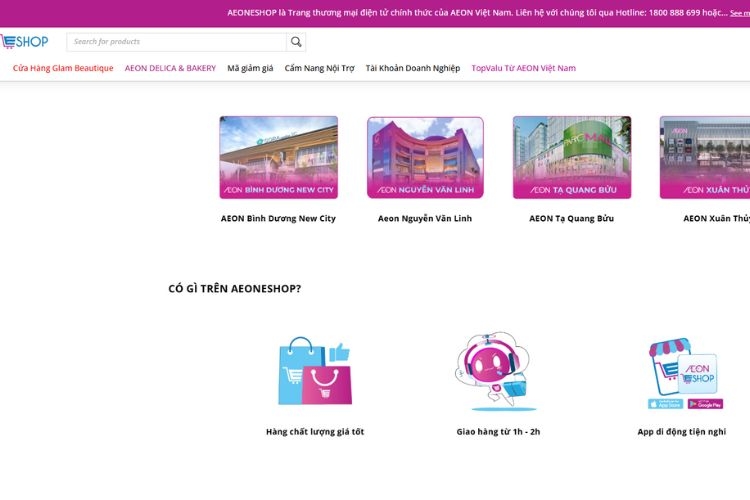Image resolution: width=750 pixels, height=500 pixels.
Task: Click Giao hàng từ 1h - 2h text
Action: pyautogui.click(x=498, y=432)
